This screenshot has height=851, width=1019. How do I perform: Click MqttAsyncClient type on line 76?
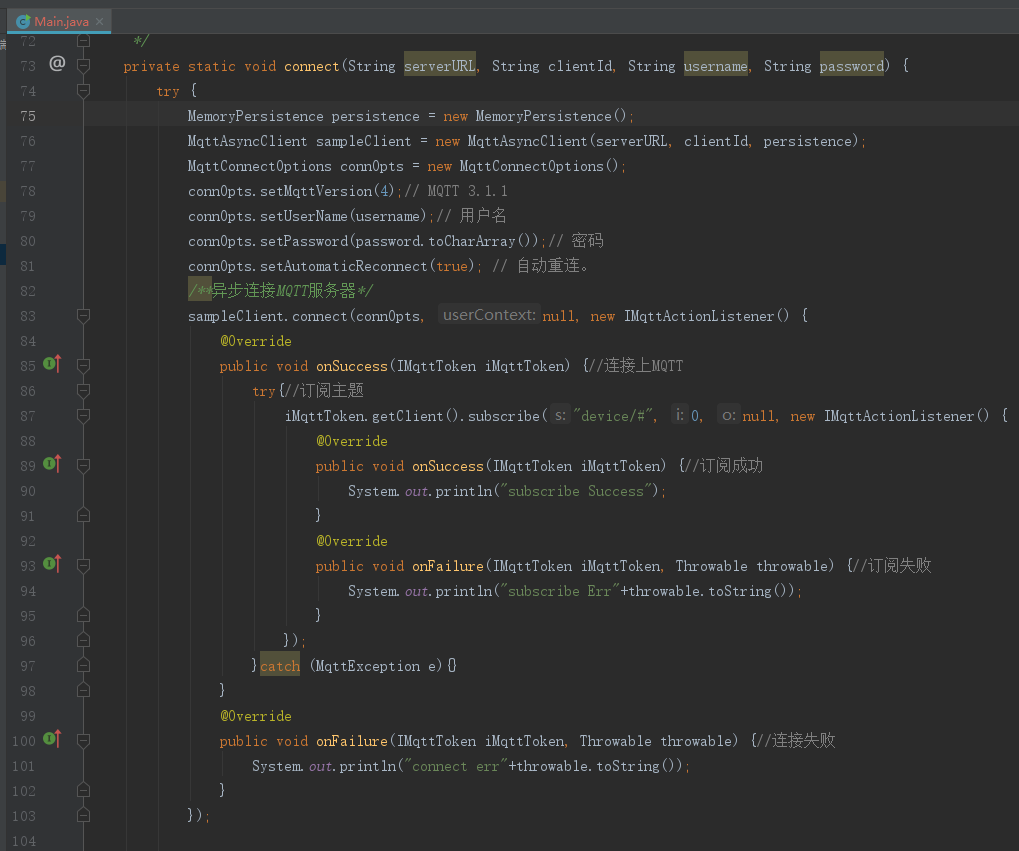pos(247,141)
